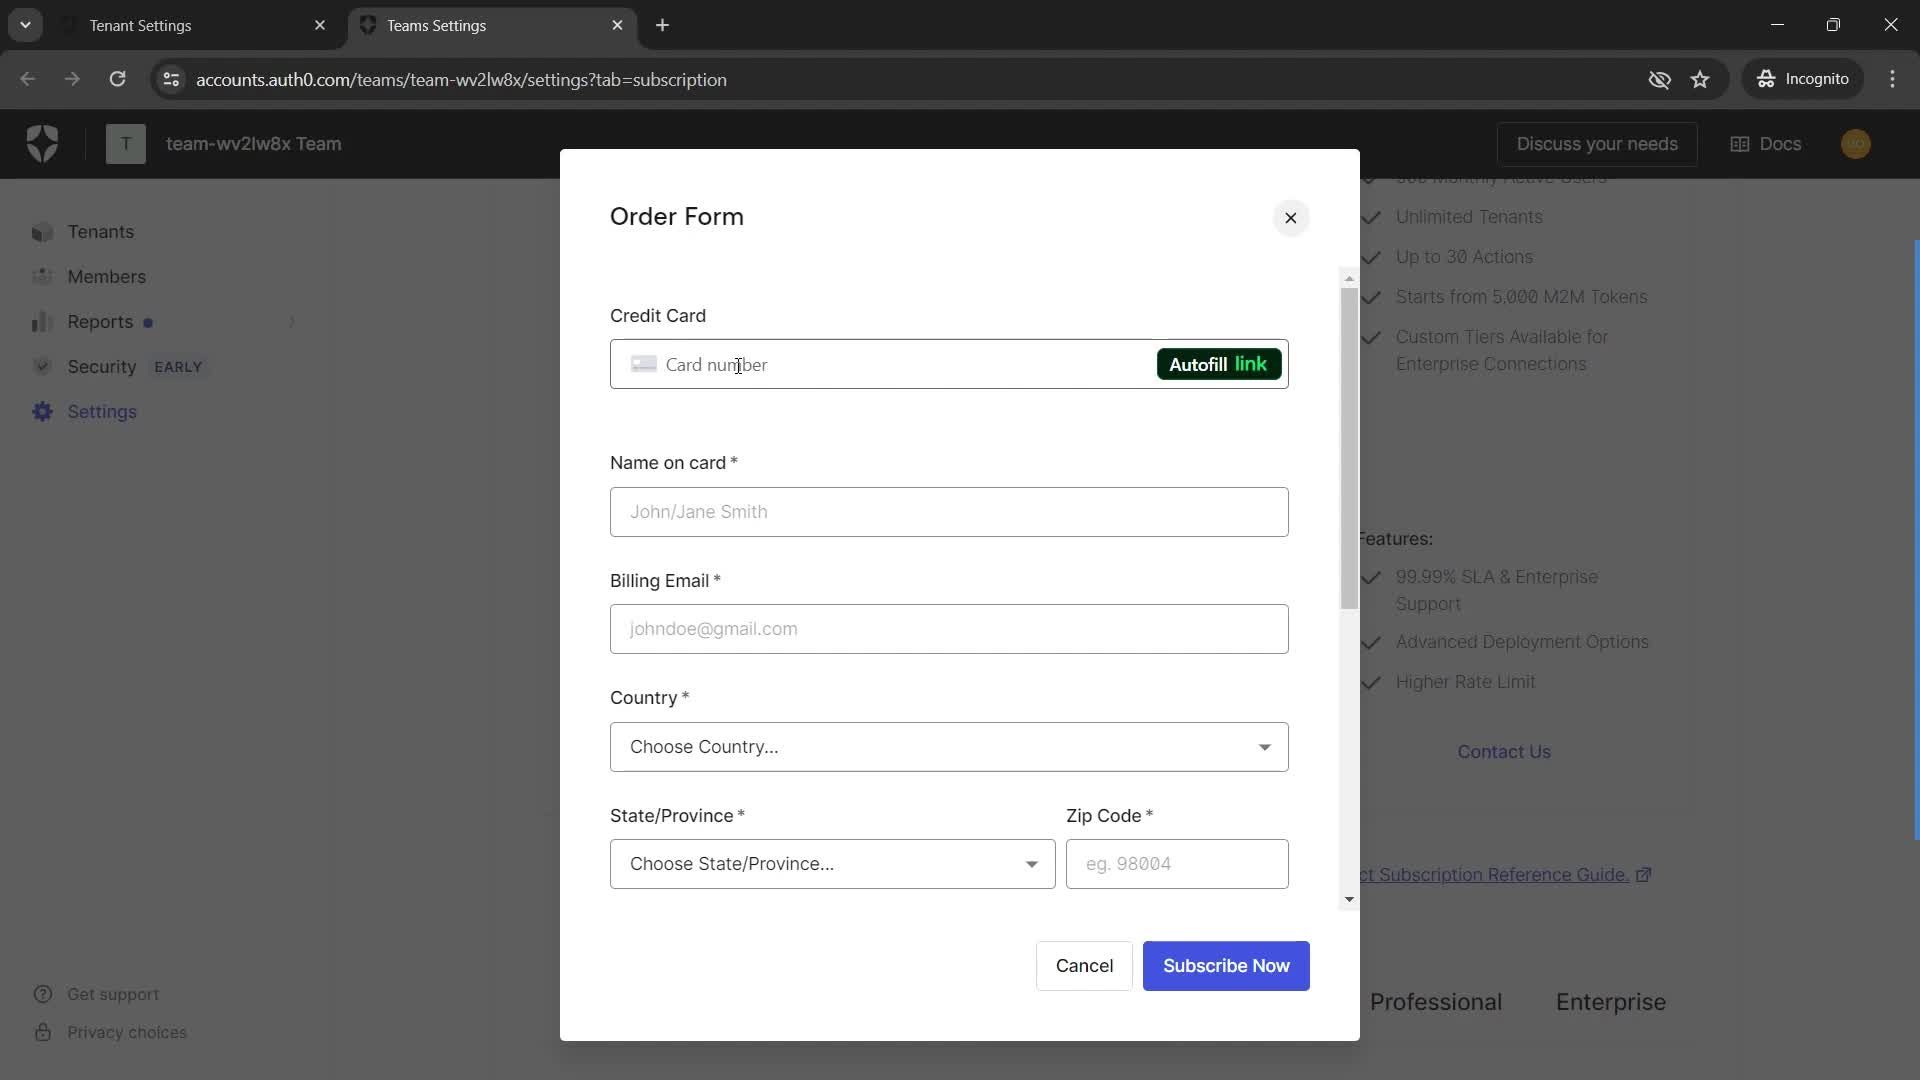
Task: Click the Subscribe Now button
Action: (1226, 966)
